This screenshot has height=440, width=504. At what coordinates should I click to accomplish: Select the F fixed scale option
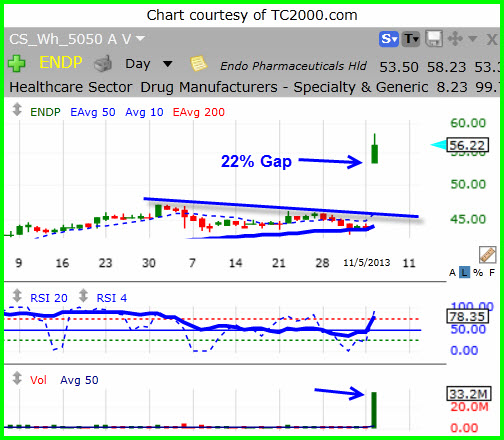point(492,273)
